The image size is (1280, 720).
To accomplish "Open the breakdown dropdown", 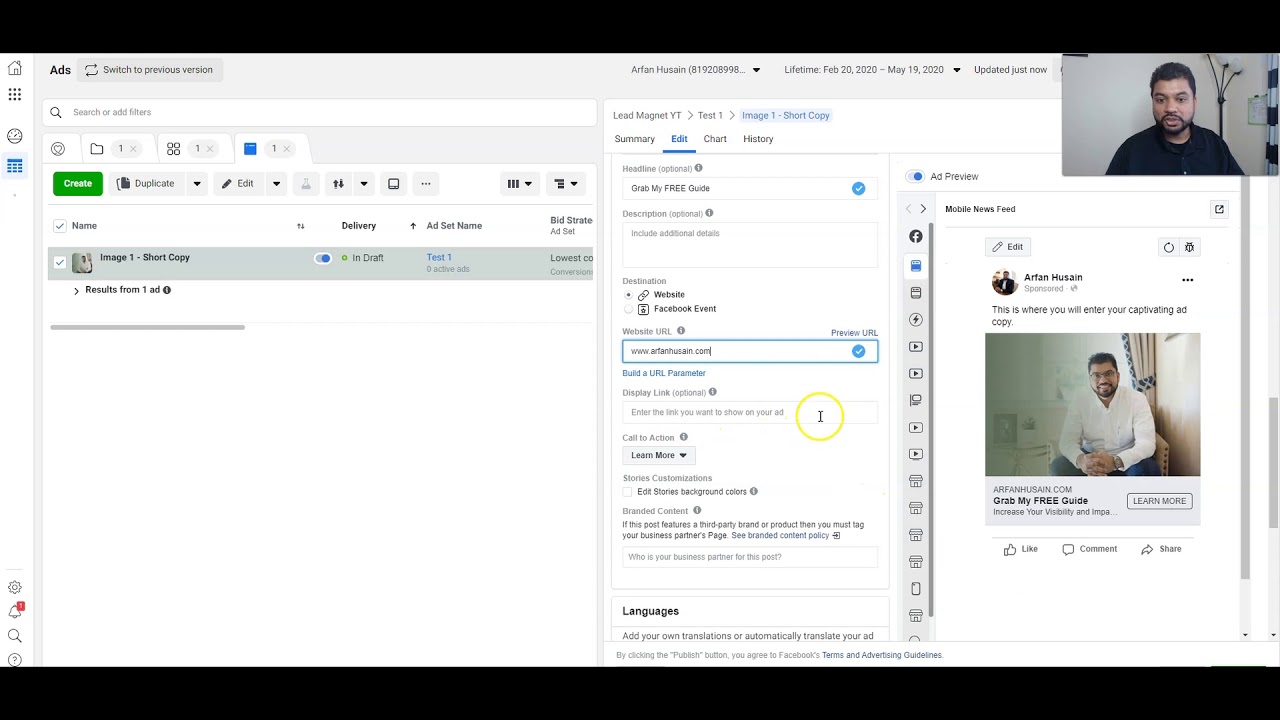I will coord(566,184).
